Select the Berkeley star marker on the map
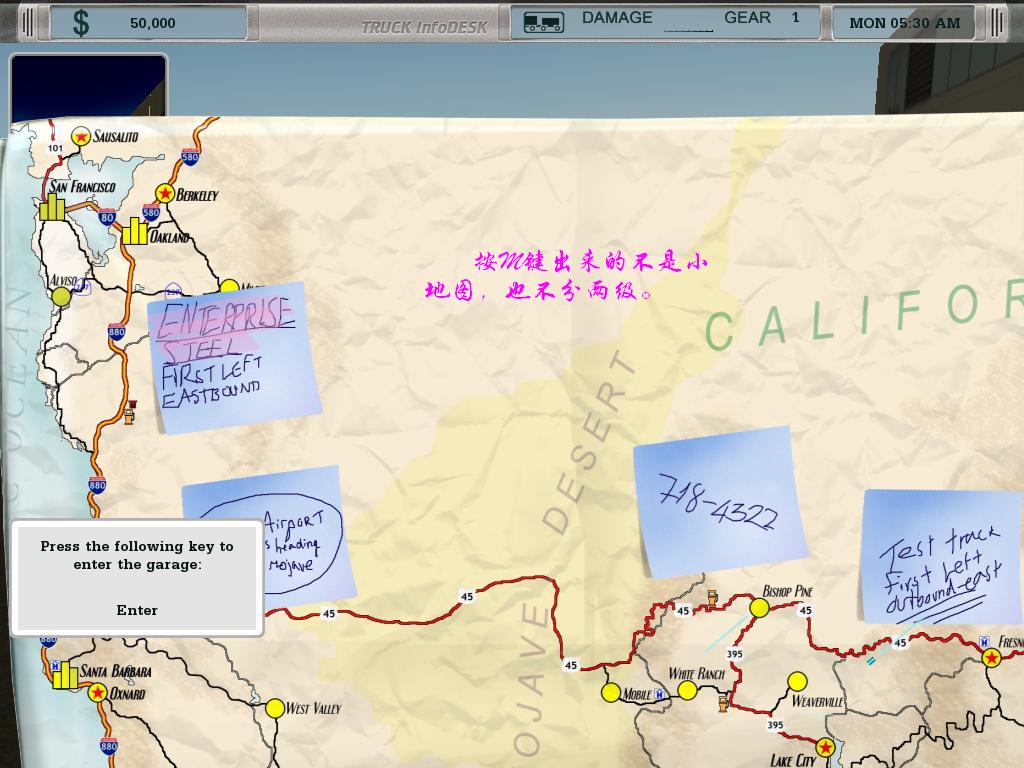This screenshot has height=768, width=1024. 165,194
